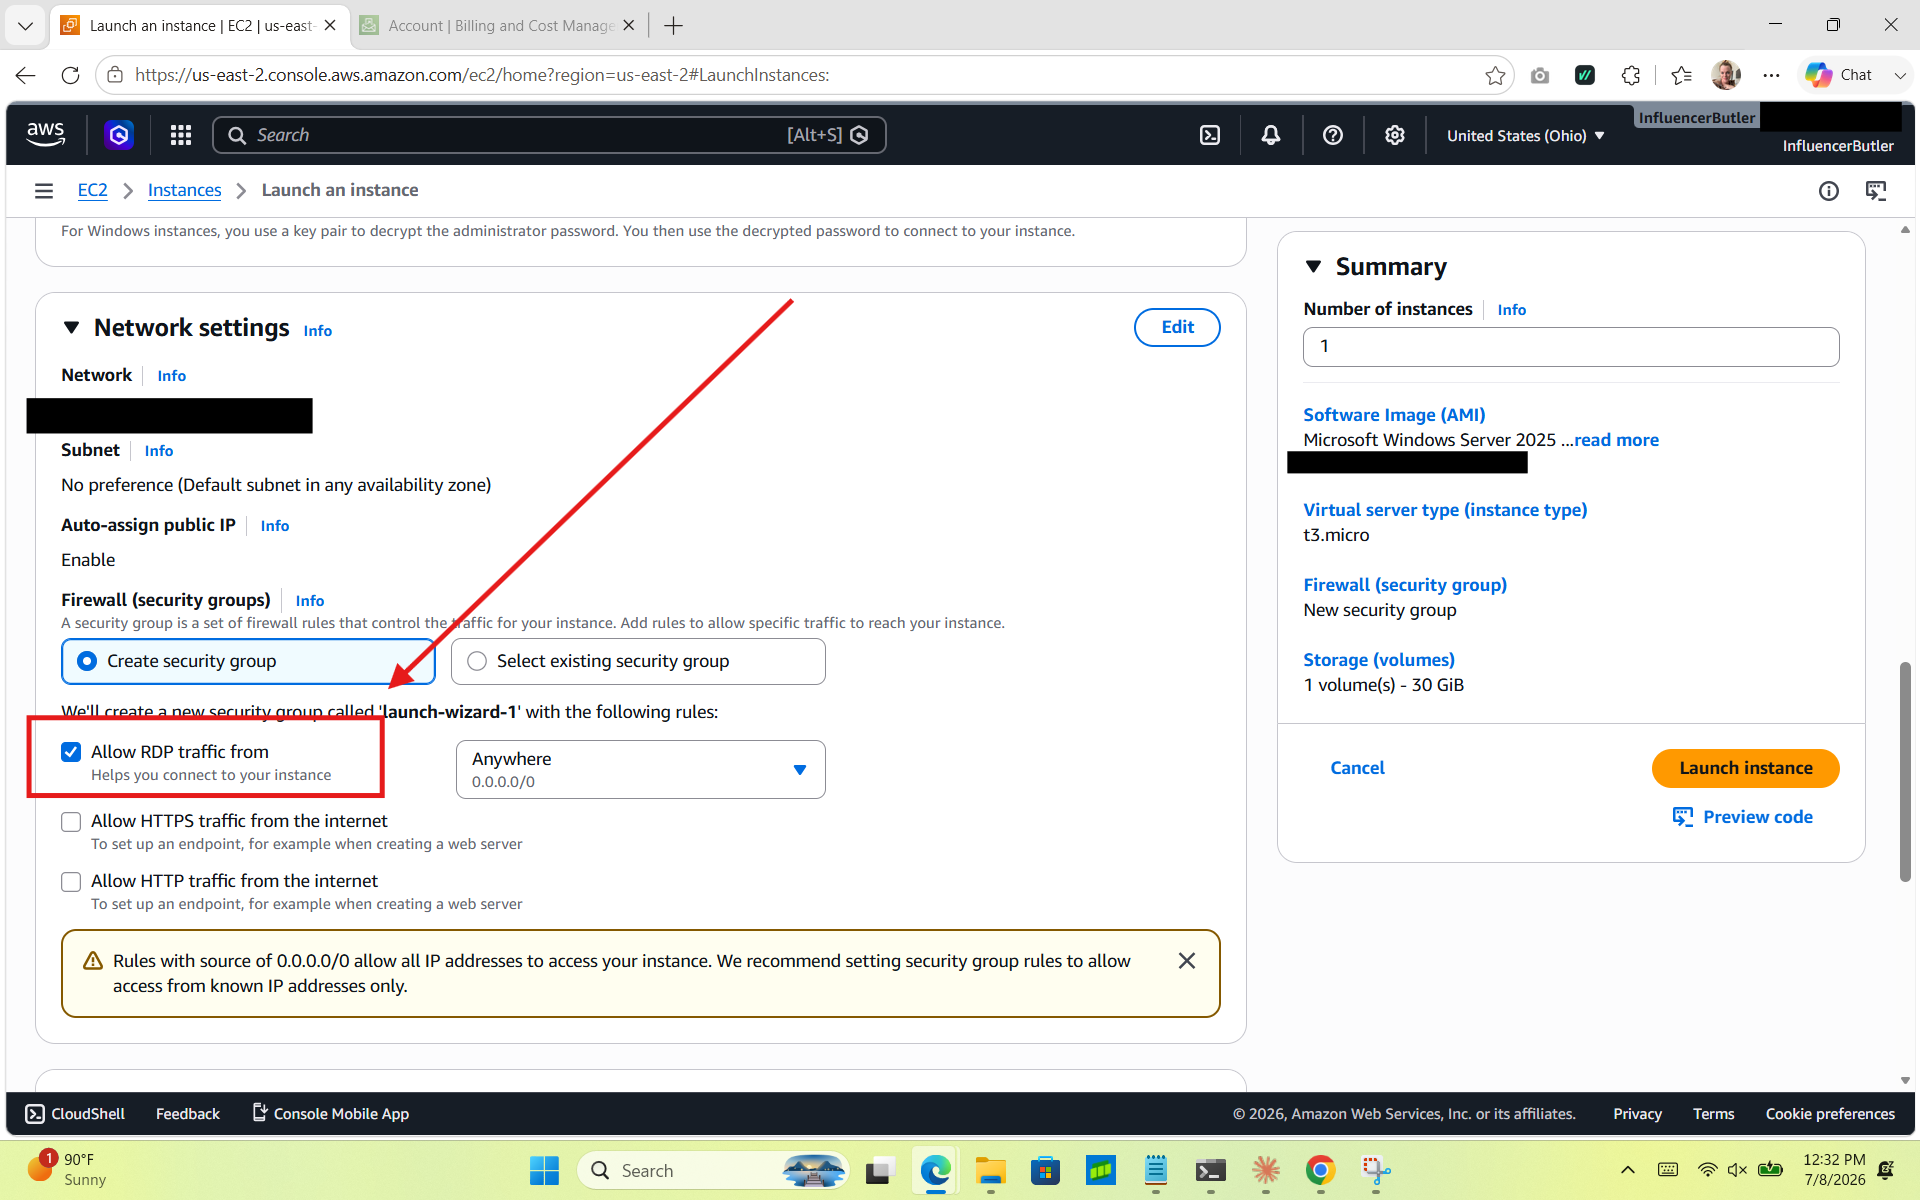The height and width of the screenshot is (1200, 1920).
Task: Open the browser tab list dropdown
Action: pos(25,25)
